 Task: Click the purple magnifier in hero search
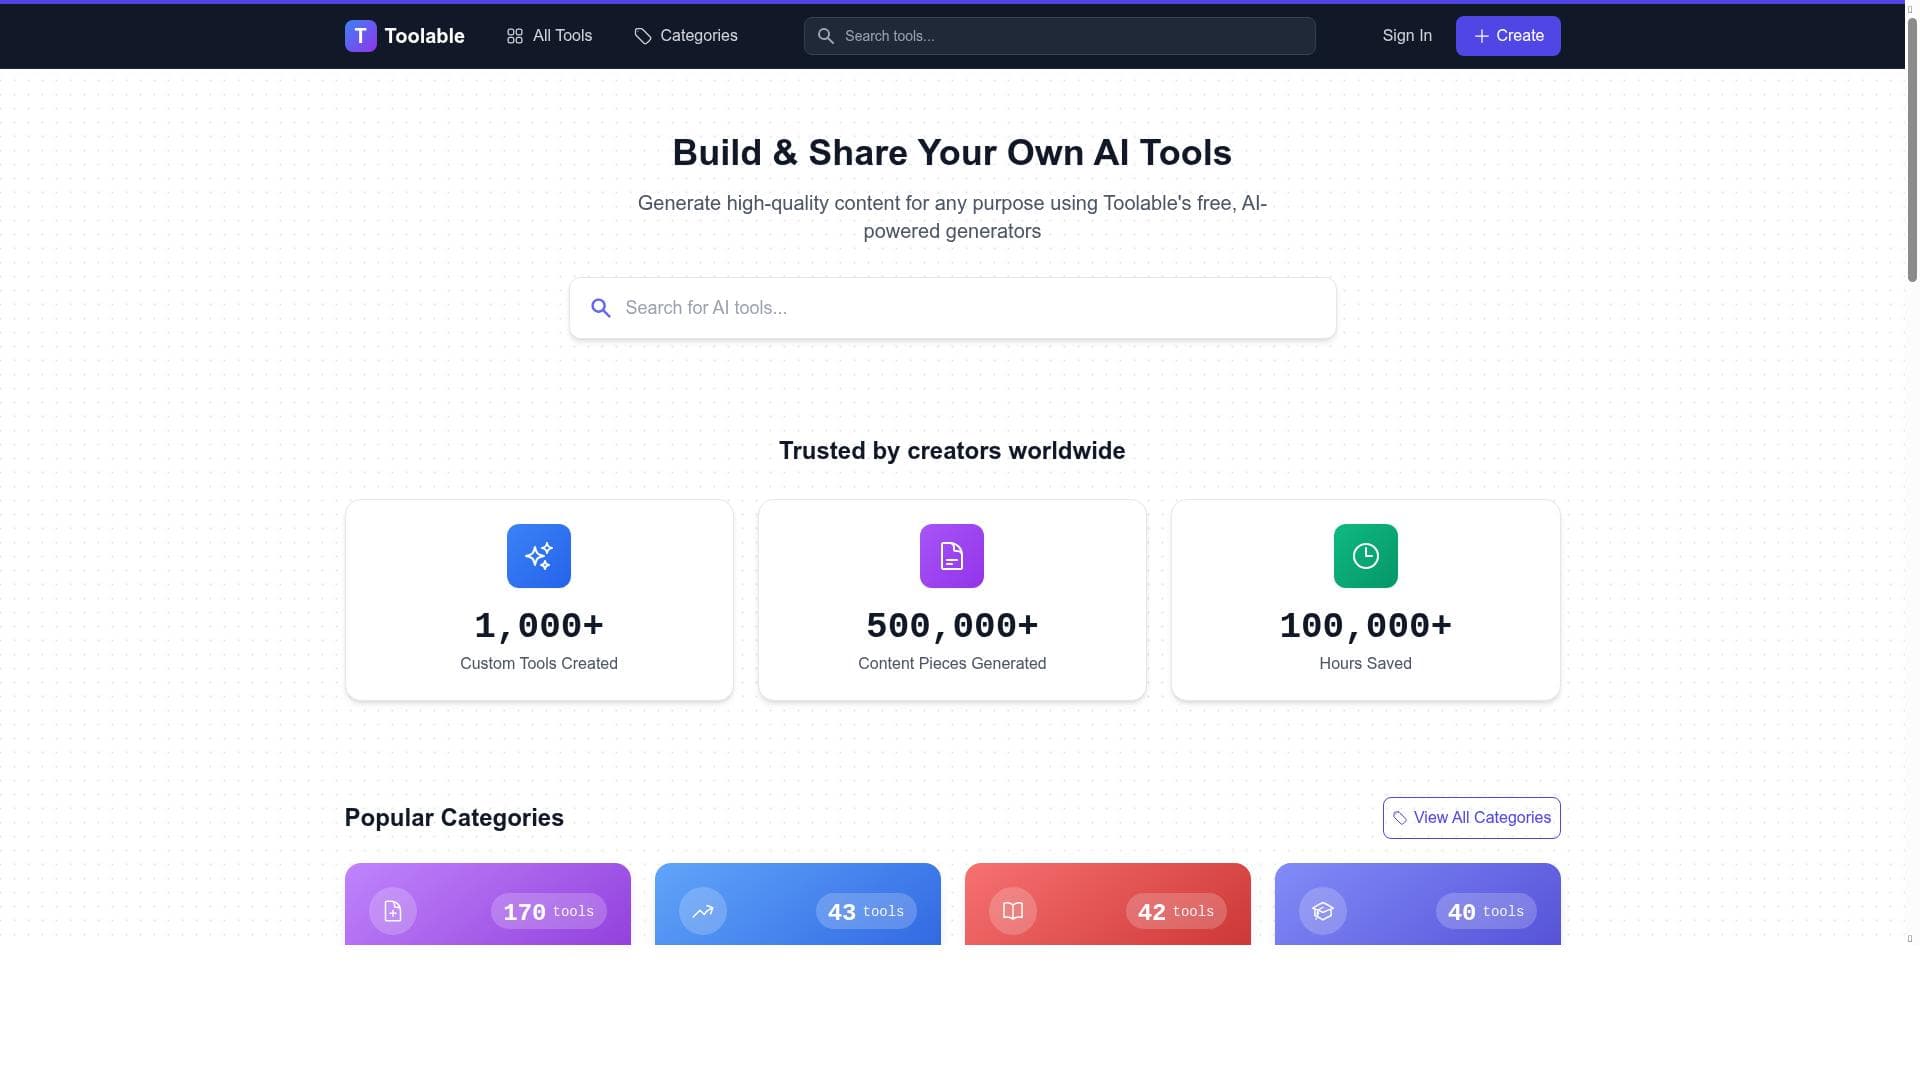point(600,308)
